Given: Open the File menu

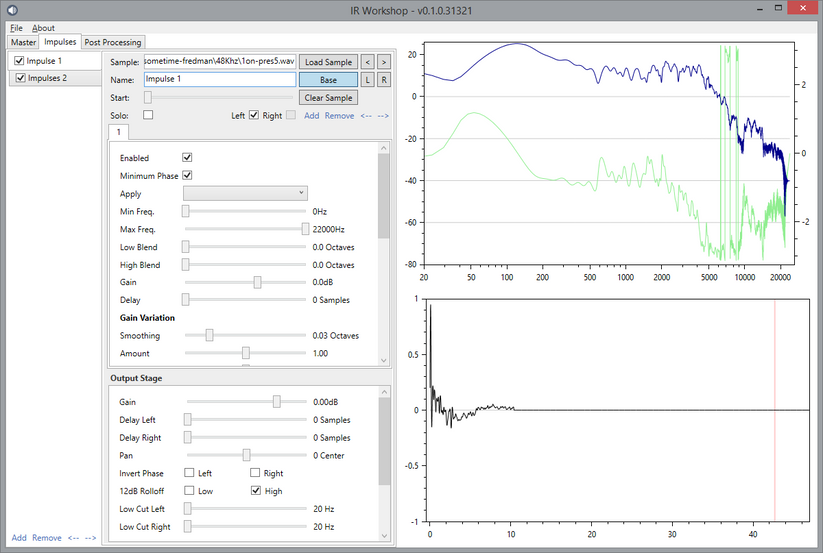Looking at the screenshot, I should (x=16, y=28).
